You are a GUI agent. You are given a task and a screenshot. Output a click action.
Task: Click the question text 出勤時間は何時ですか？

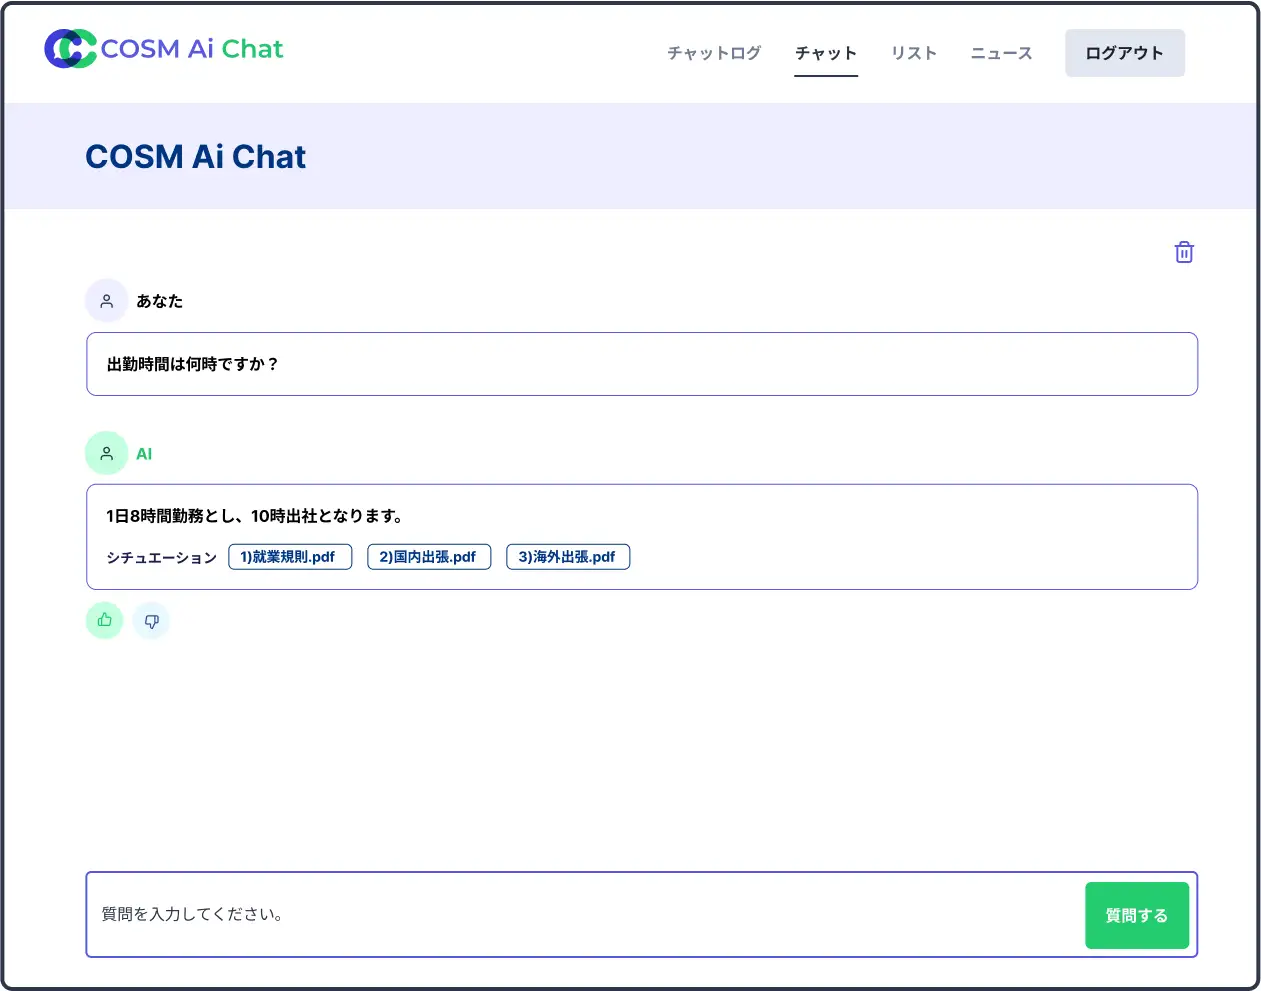tap(192, 364)
